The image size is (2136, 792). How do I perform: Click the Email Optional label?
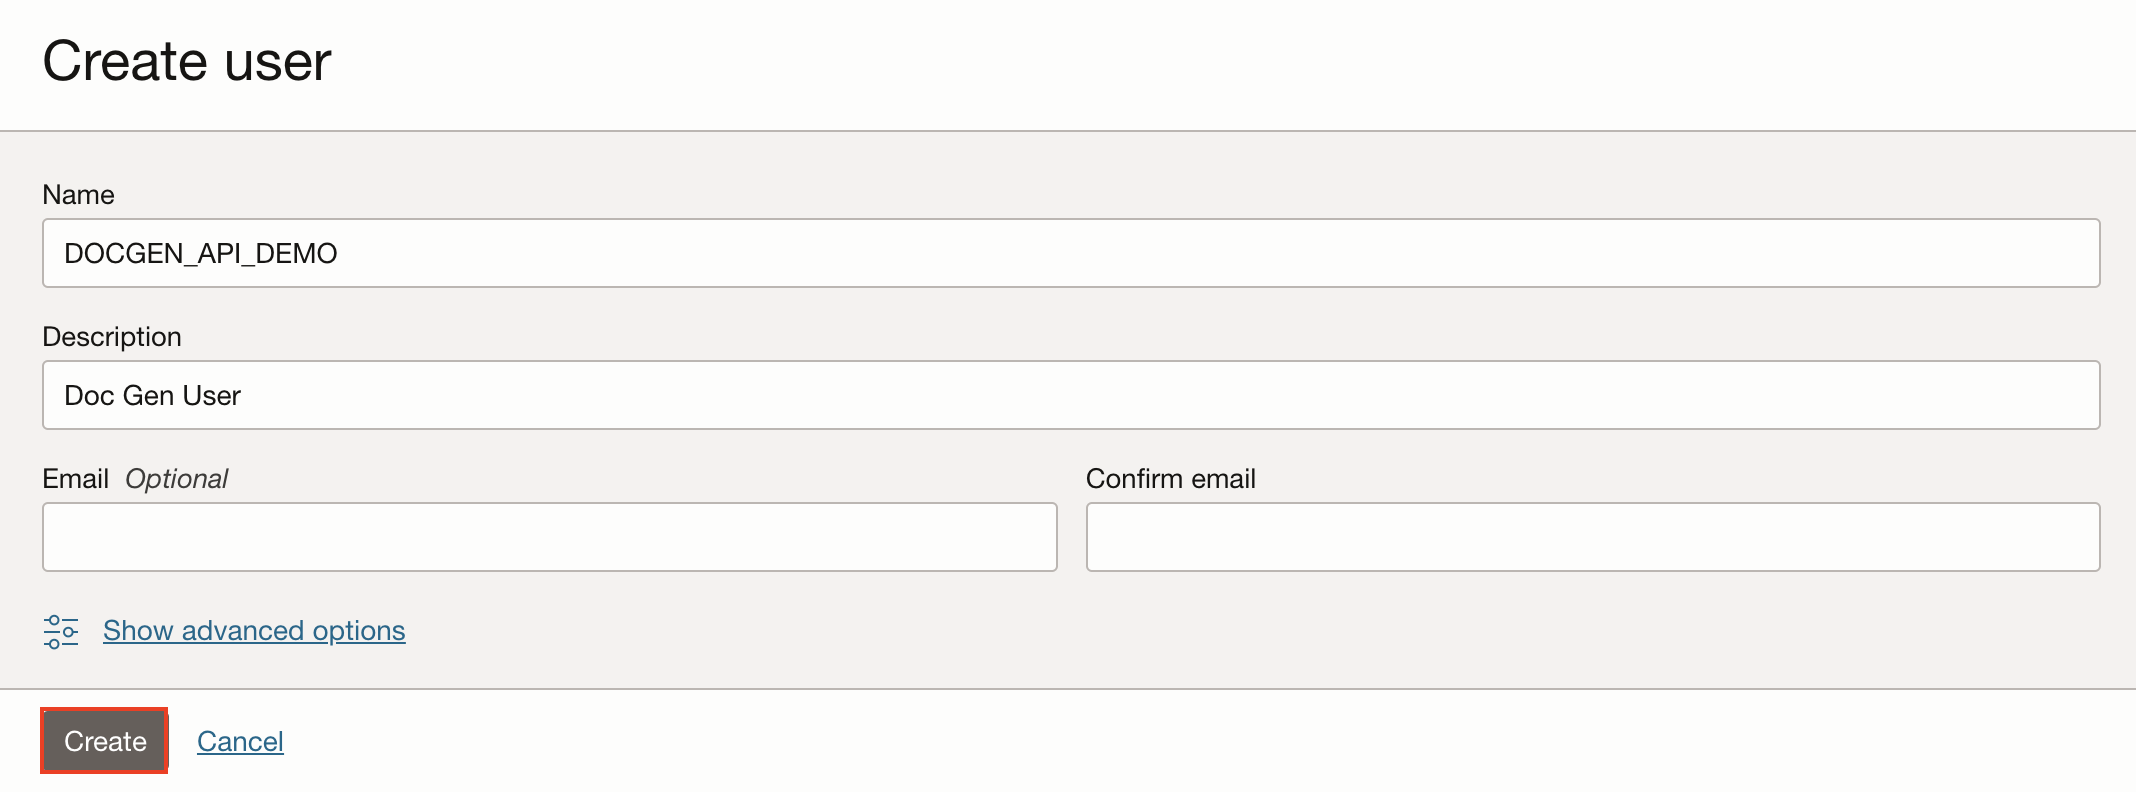[135, 478]
